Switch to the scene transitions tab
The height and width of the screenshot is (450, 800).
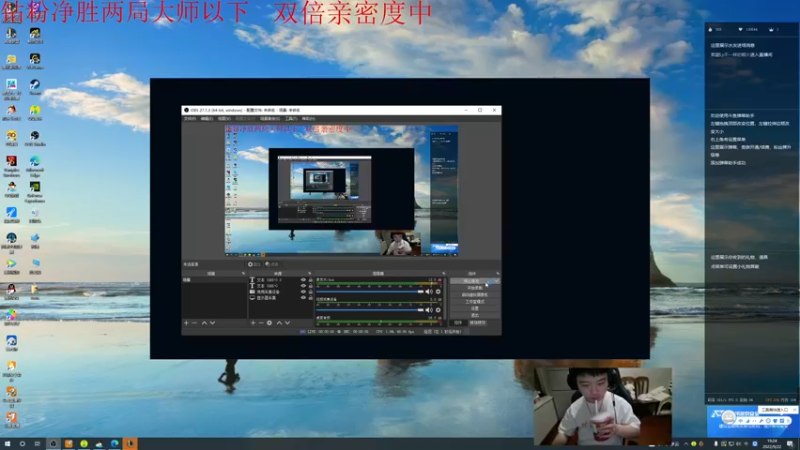click(478, 322)
